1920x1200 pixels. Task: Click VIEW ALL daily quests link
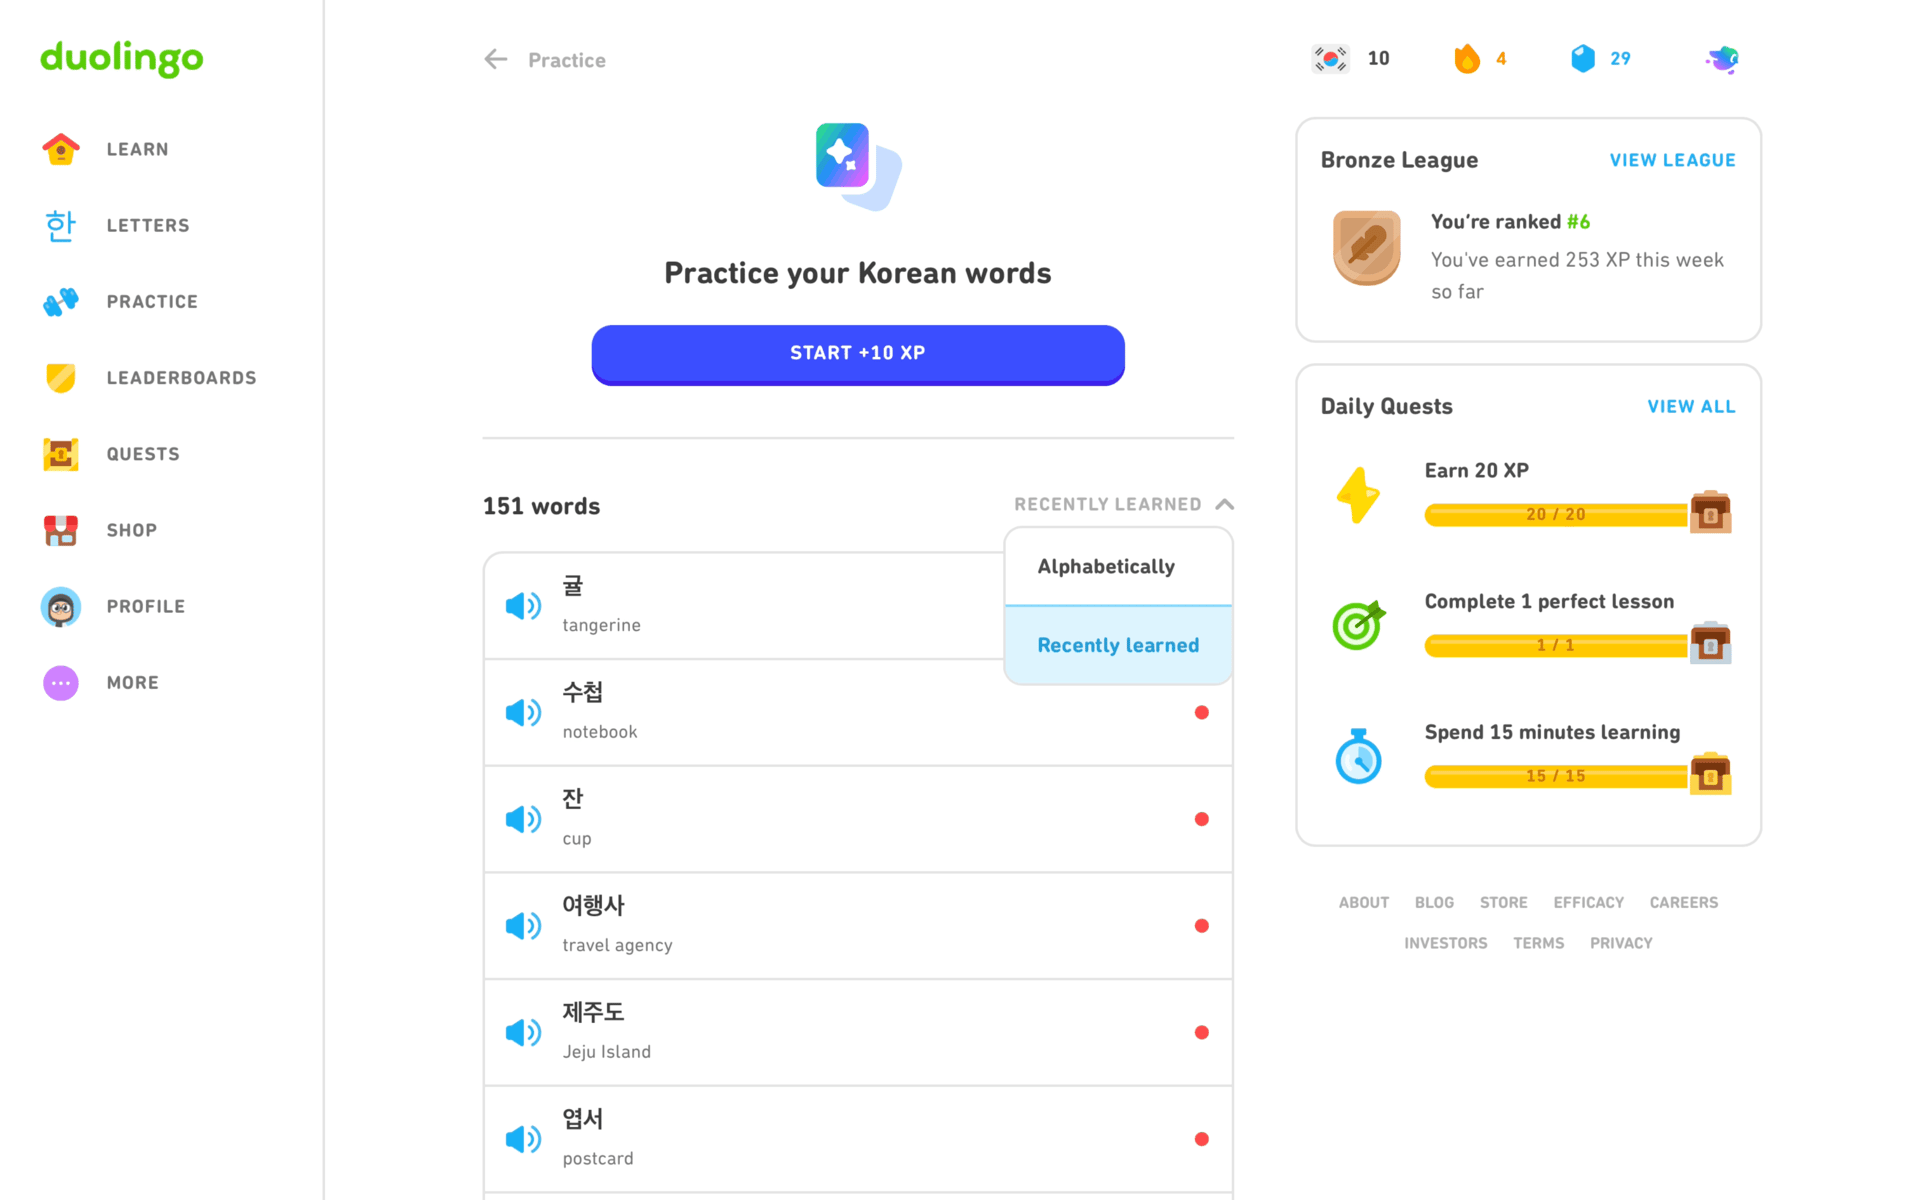[1691, 406]
